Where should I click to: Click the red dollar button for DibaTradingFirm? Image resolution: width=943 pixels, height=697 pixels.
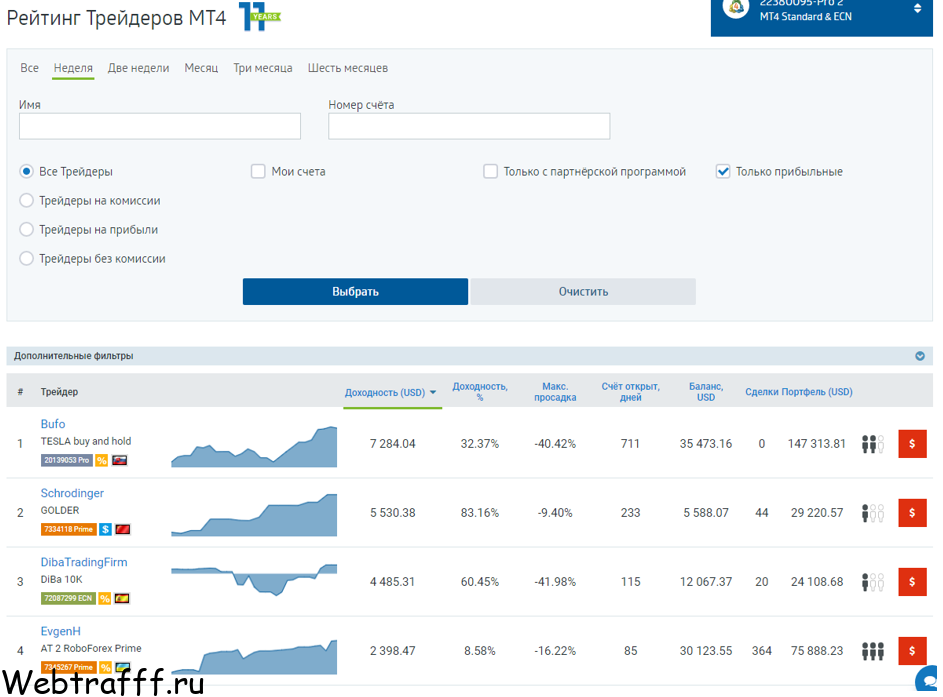point(912,582)
